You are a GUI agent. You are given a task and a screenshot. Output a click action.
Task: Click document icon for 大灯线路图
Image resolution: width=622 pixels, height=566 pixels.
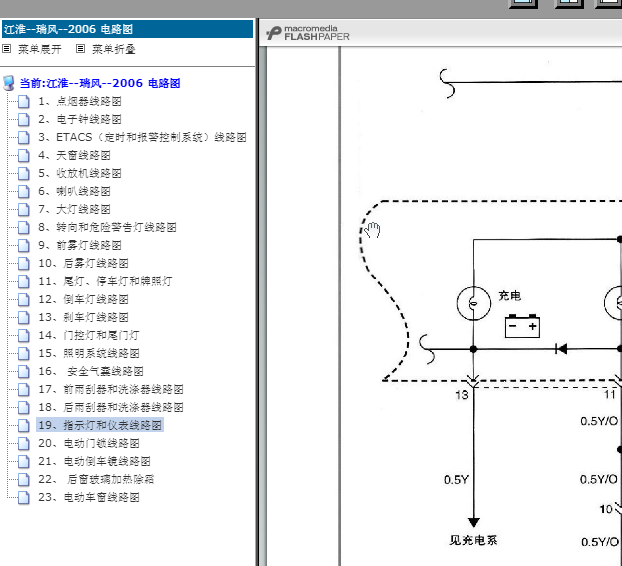[24, 209]
